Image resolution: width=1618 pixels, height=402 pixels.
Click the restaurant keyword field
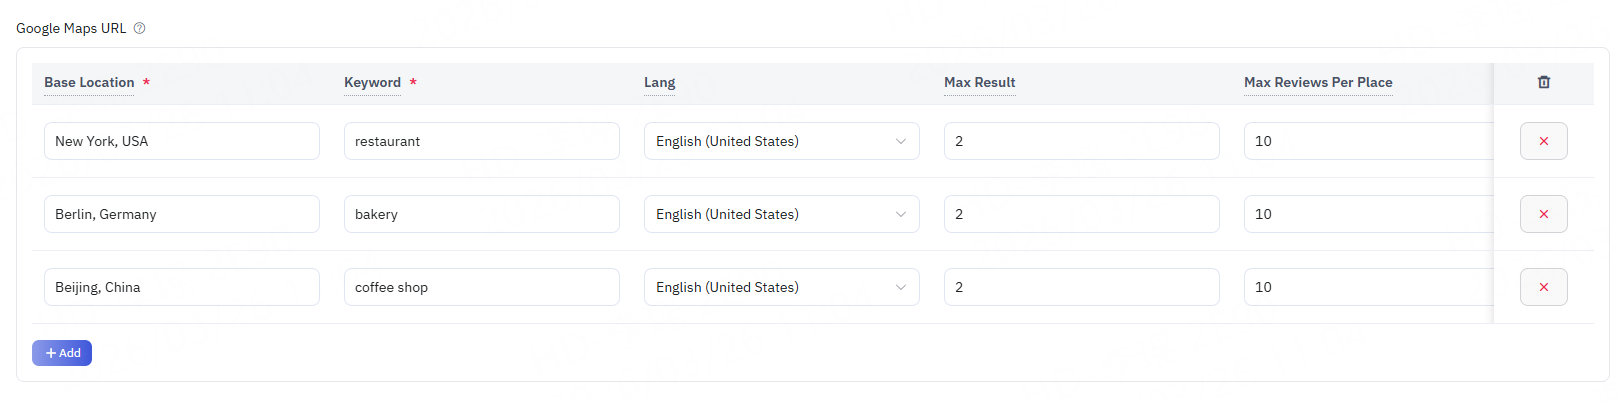[481, 141]
